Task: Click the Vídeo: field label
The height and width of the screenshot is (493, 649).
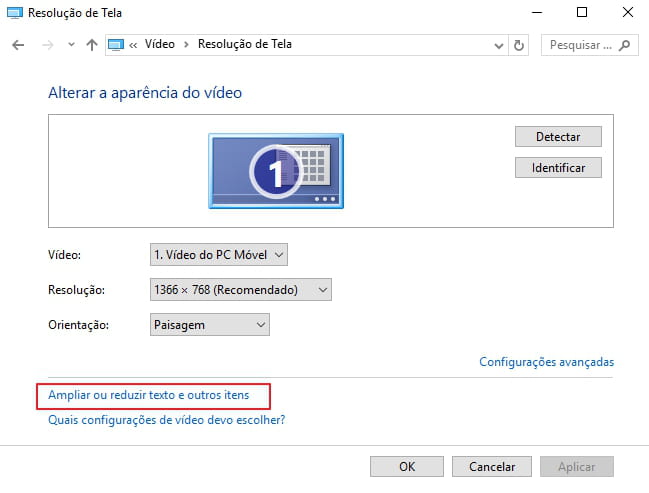Action: point(65,255)
